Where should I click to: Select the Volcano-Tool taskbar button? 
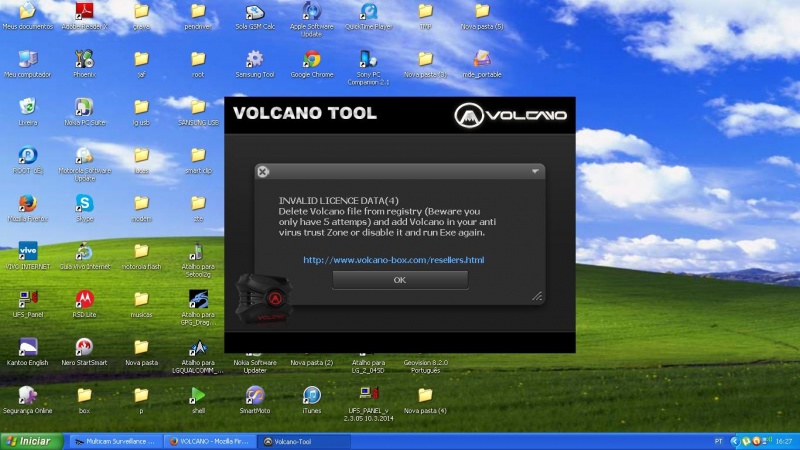click(305, 441)
